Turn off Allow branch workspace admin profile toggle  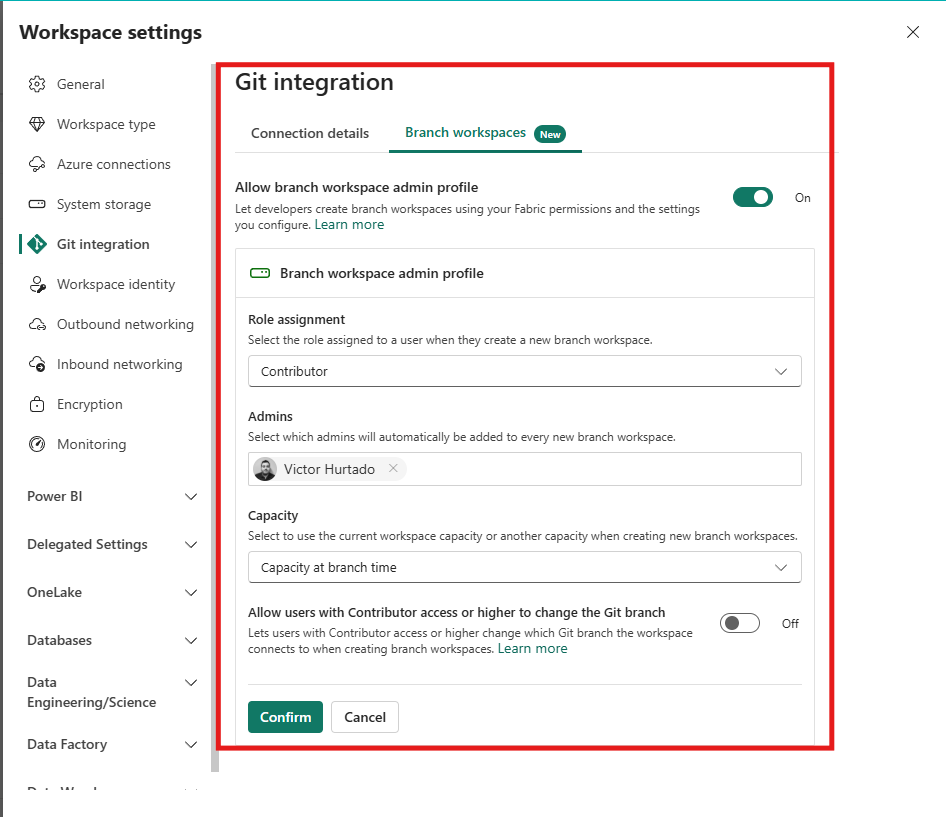tap(752, 197)
